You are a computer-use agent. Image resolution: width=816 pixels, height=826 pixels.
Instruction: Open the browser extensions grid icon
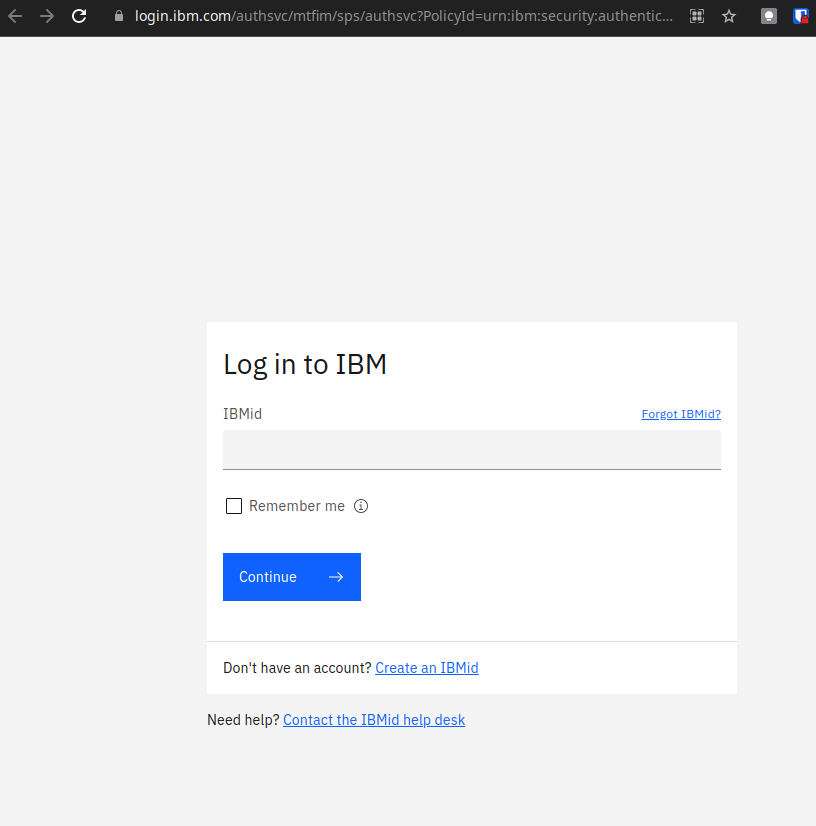point(696,15)
